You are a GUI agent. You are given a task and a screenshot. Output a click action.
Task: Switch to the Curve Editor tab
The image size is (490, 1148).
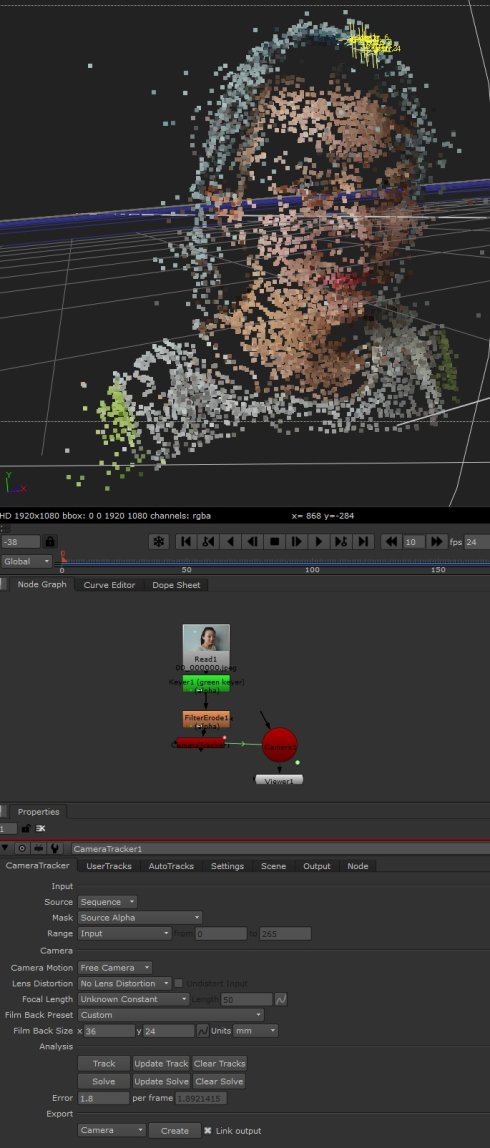pos(109,585)
